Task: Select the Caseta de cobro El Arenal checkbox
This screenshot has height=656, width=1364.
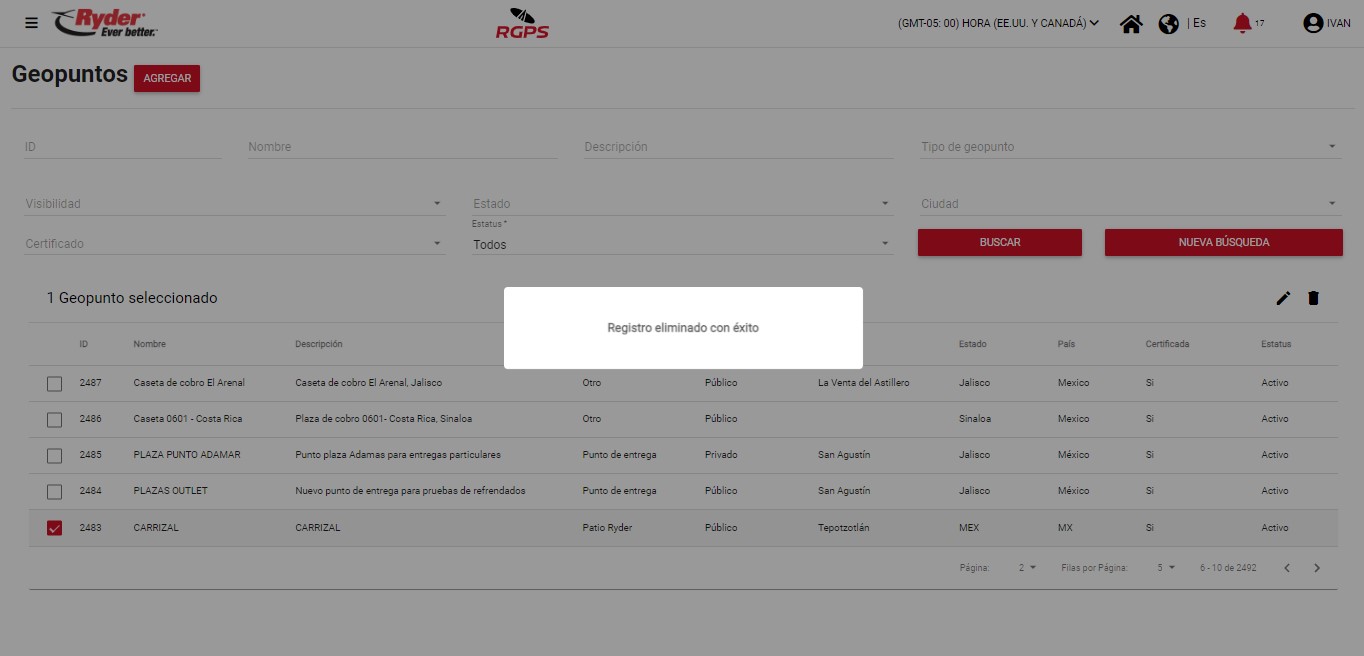Action: coord(55,384)
